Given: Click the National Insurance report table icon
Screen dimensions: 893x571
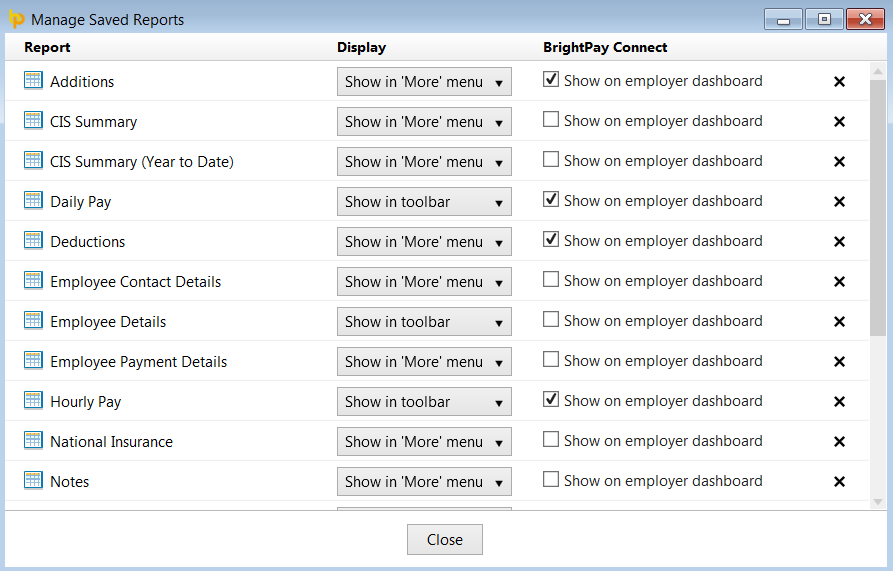Looking at the screenshot, I should tap(33, 440).
